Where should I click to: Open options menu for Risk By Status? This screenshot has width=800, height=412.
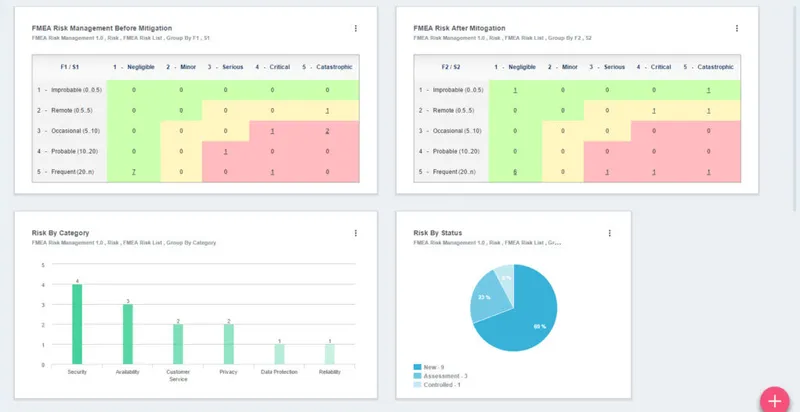pyautogui.click(x=610, y=233)
